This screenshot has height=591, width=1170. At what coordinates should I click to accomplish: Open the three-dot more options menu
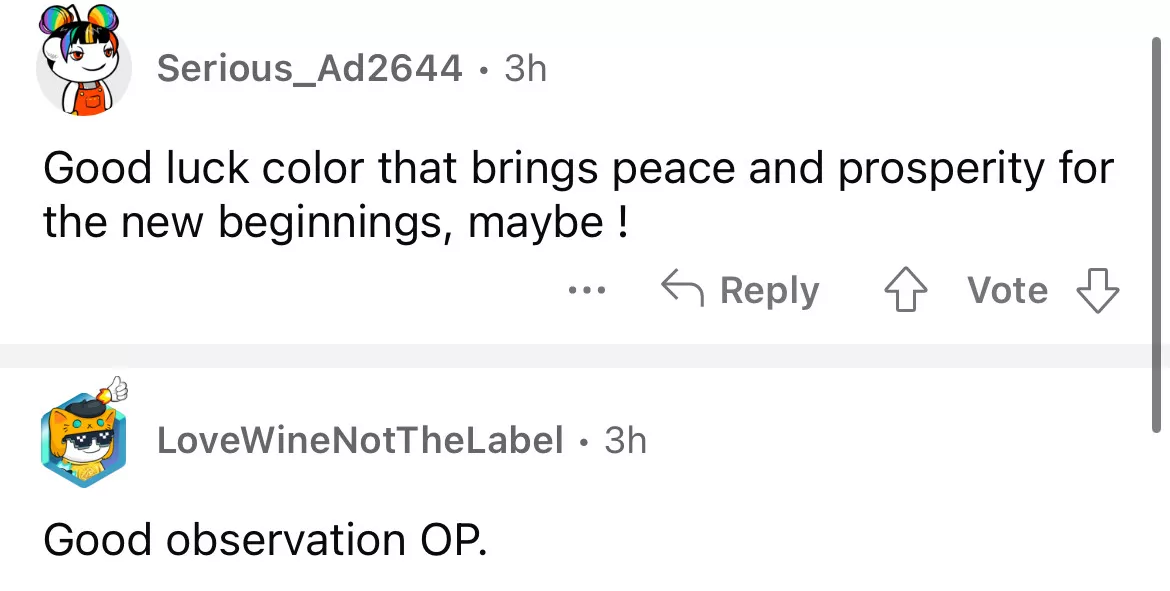coord(587,291)
